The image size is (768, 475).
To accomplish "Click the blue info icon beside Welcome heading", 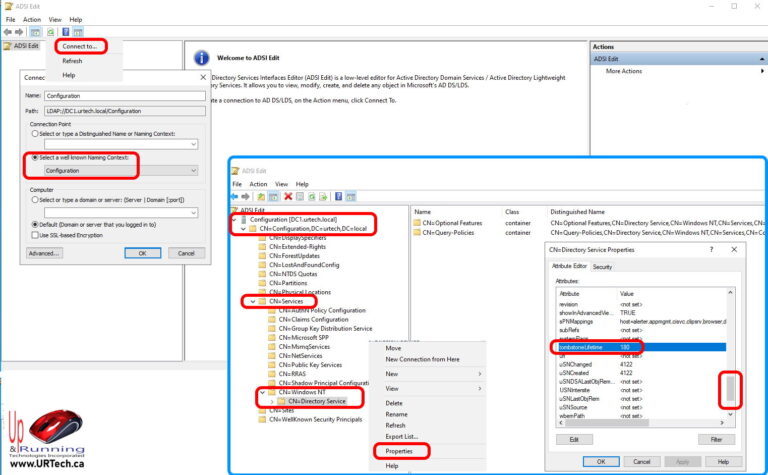I will [201, 59].
